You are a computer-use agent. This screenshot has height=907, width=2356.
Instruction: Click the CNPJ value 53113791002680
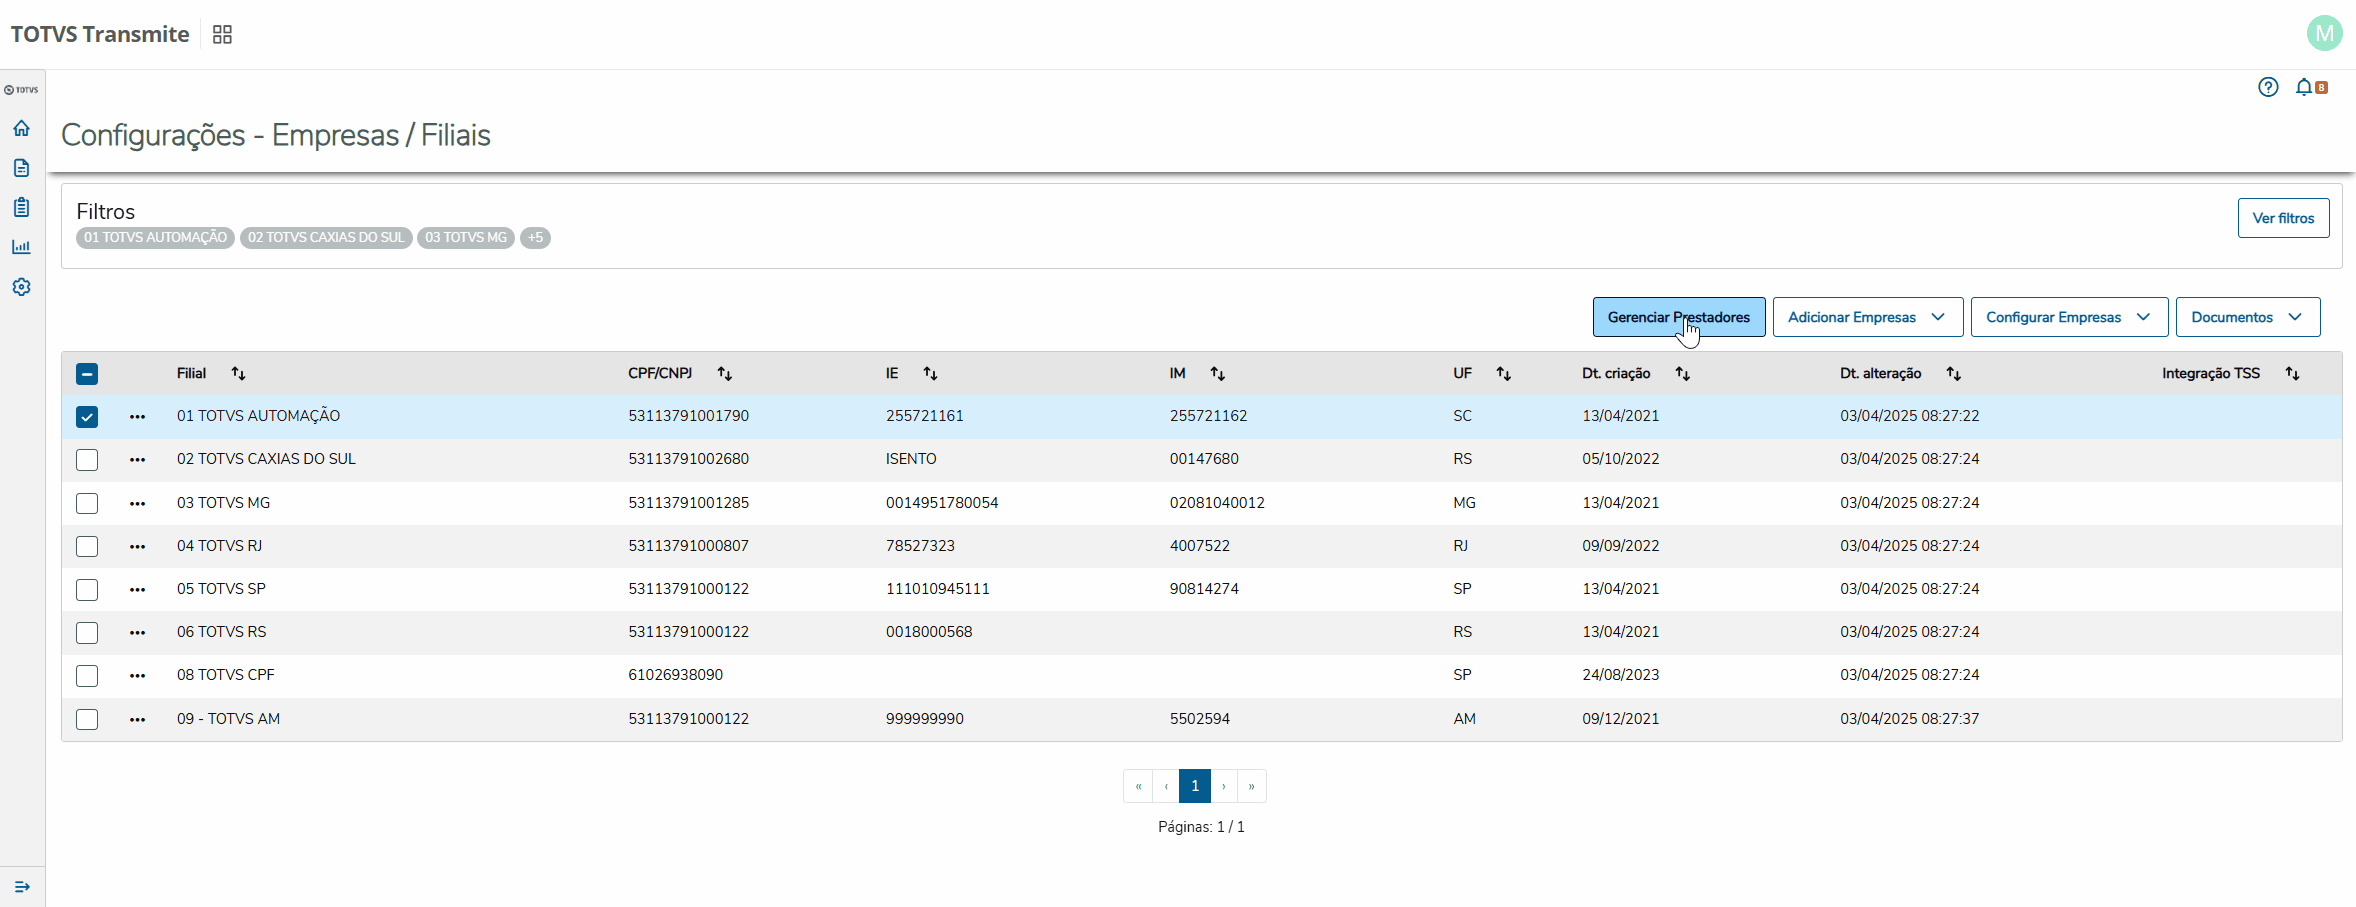tap(688, 459)
